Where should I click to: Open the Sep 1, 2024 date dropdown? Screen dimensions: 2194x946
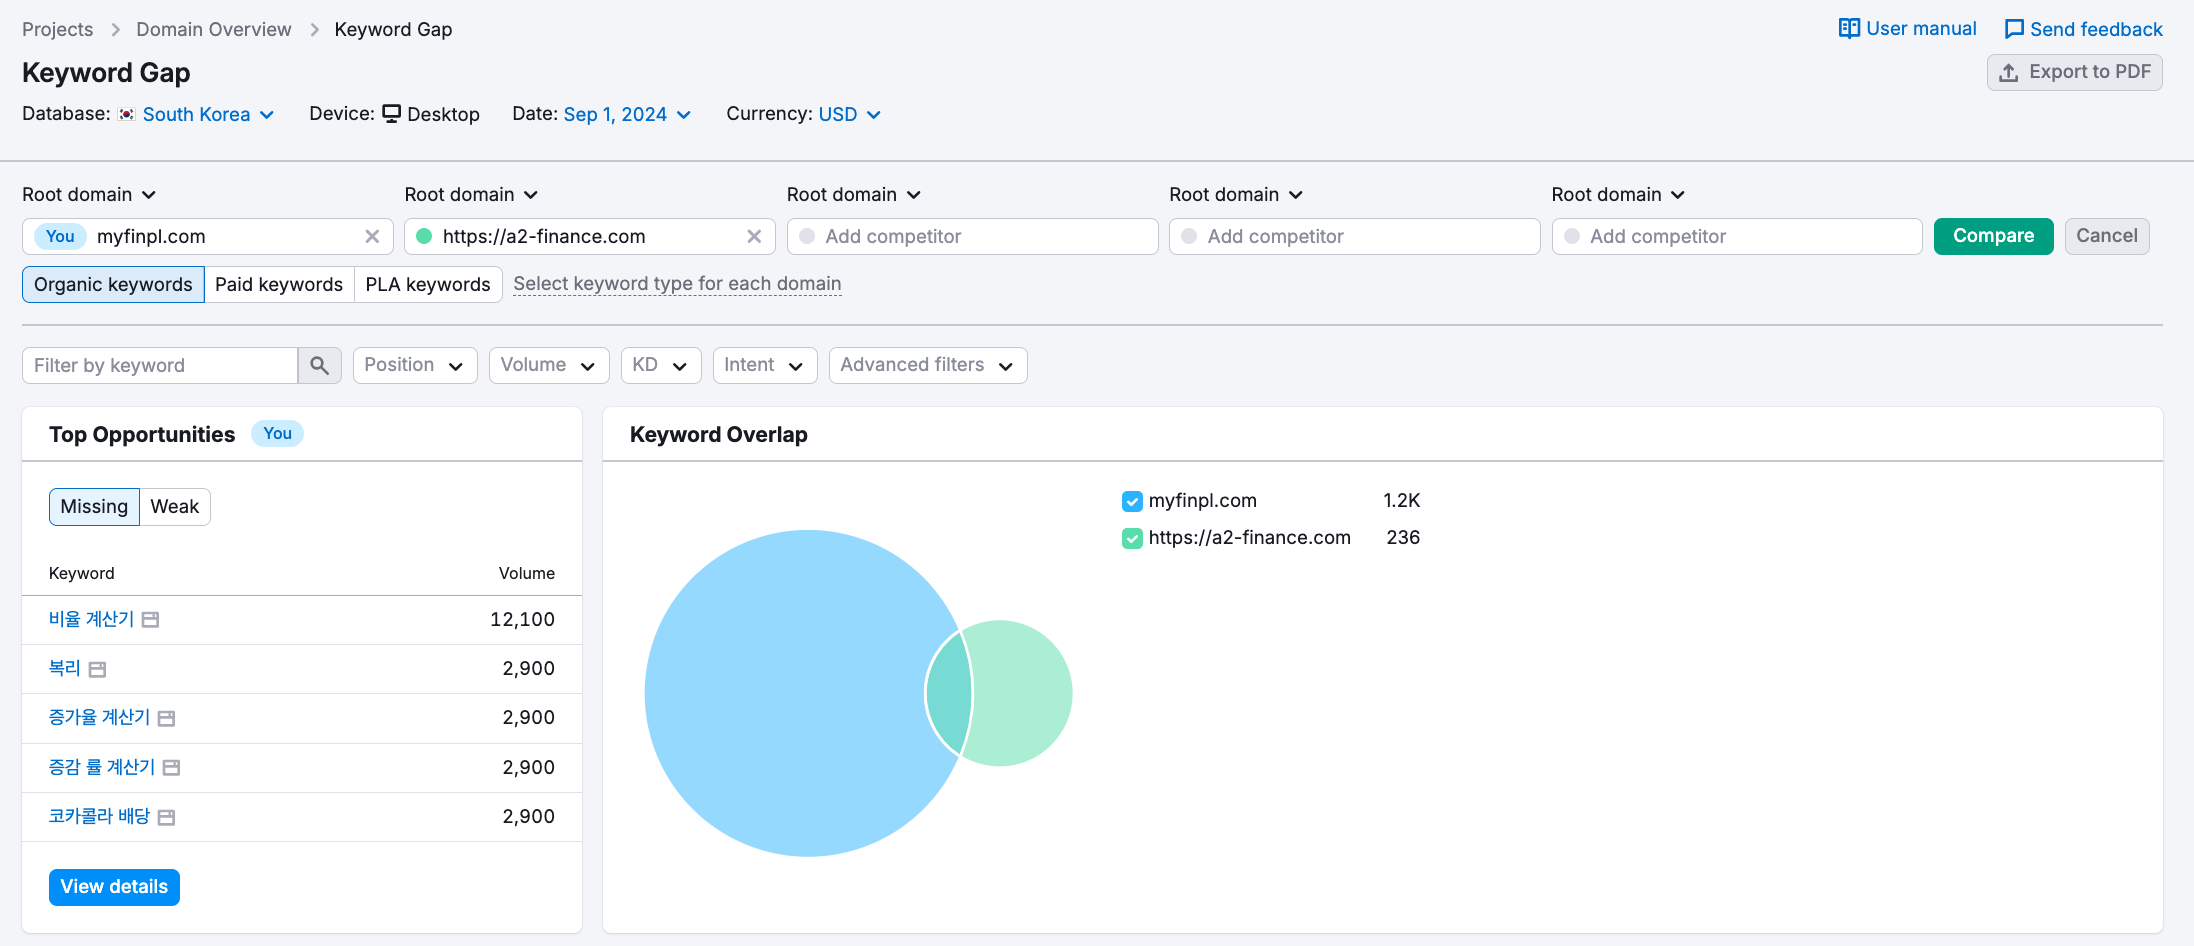point(627,115)
